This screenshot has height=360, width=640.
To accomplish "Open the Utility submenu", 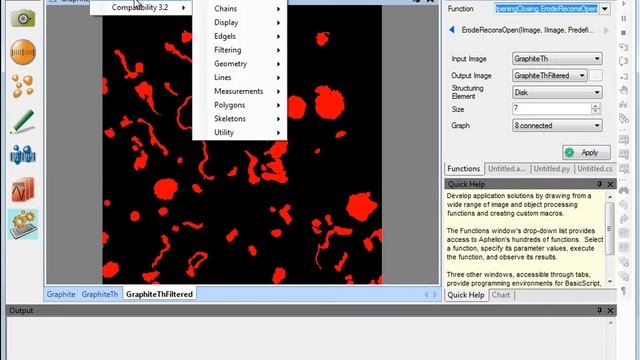I will (240, 132).
